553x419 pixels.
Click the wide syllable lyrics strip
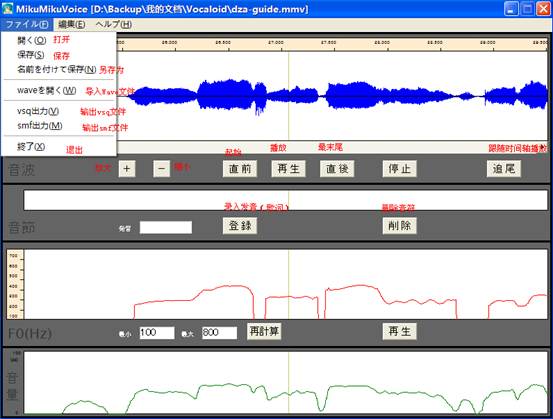point(286,200)
